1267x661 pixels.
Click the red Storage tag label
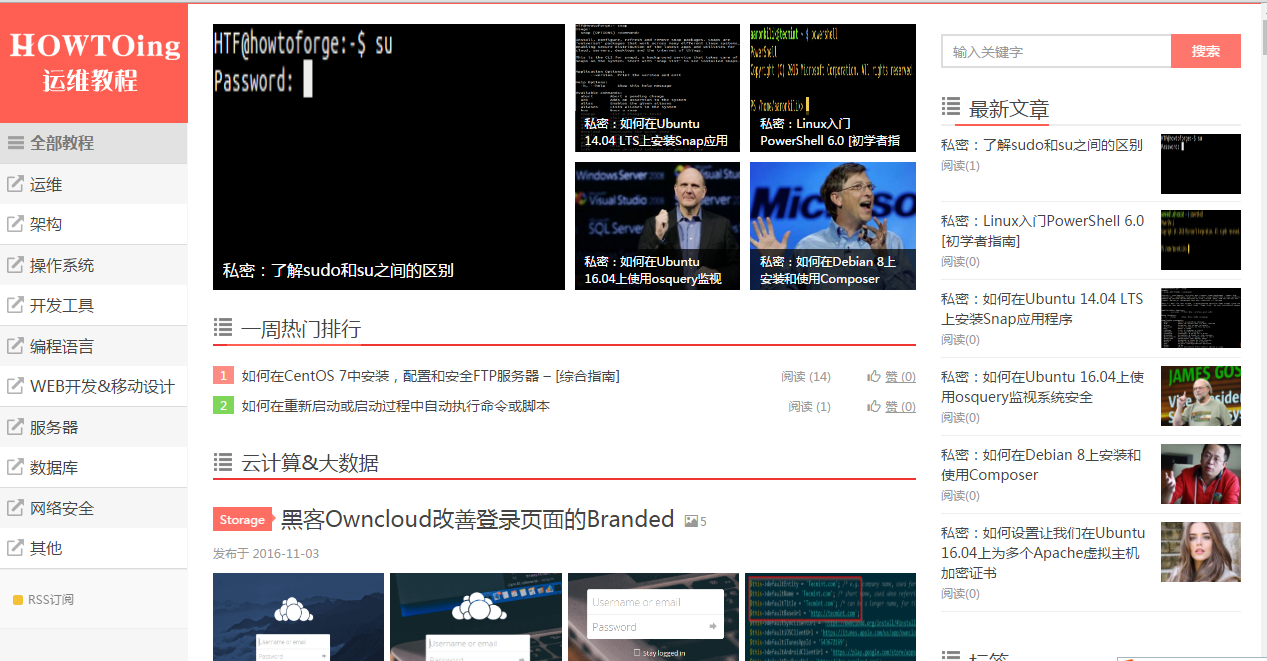coord(242,520)
